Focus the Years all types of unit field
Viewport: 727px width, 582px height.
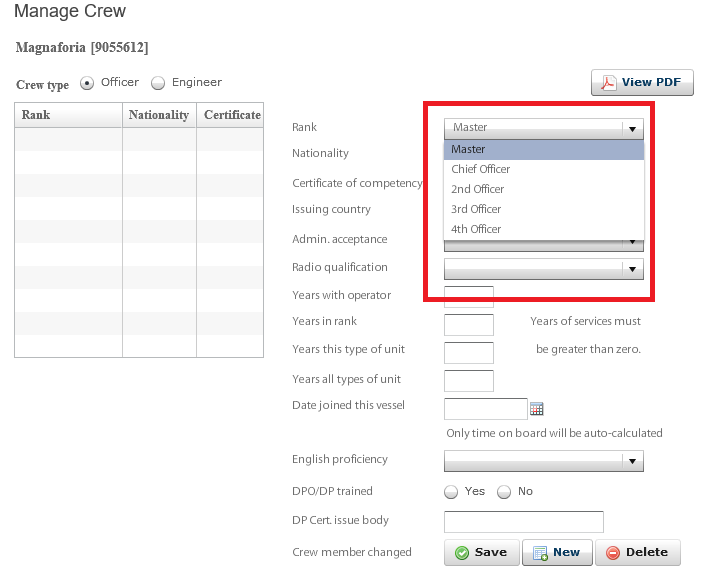469,381
